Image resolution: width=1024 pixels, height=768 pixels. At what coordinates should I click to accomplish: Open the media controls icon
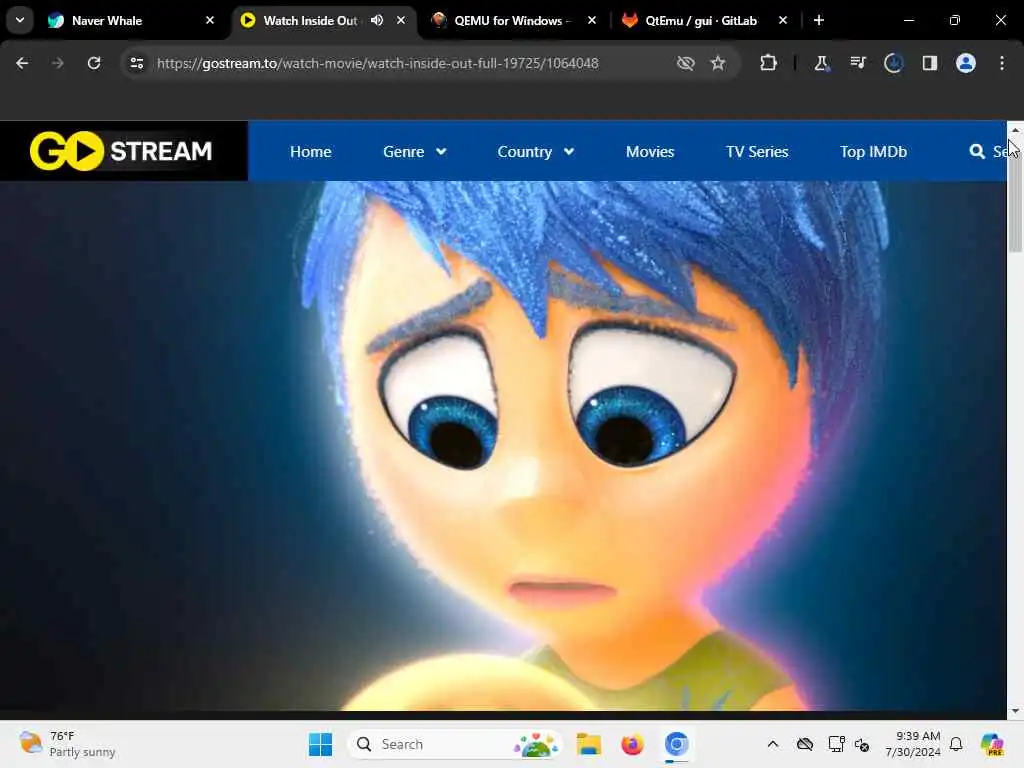click(857, 63)
